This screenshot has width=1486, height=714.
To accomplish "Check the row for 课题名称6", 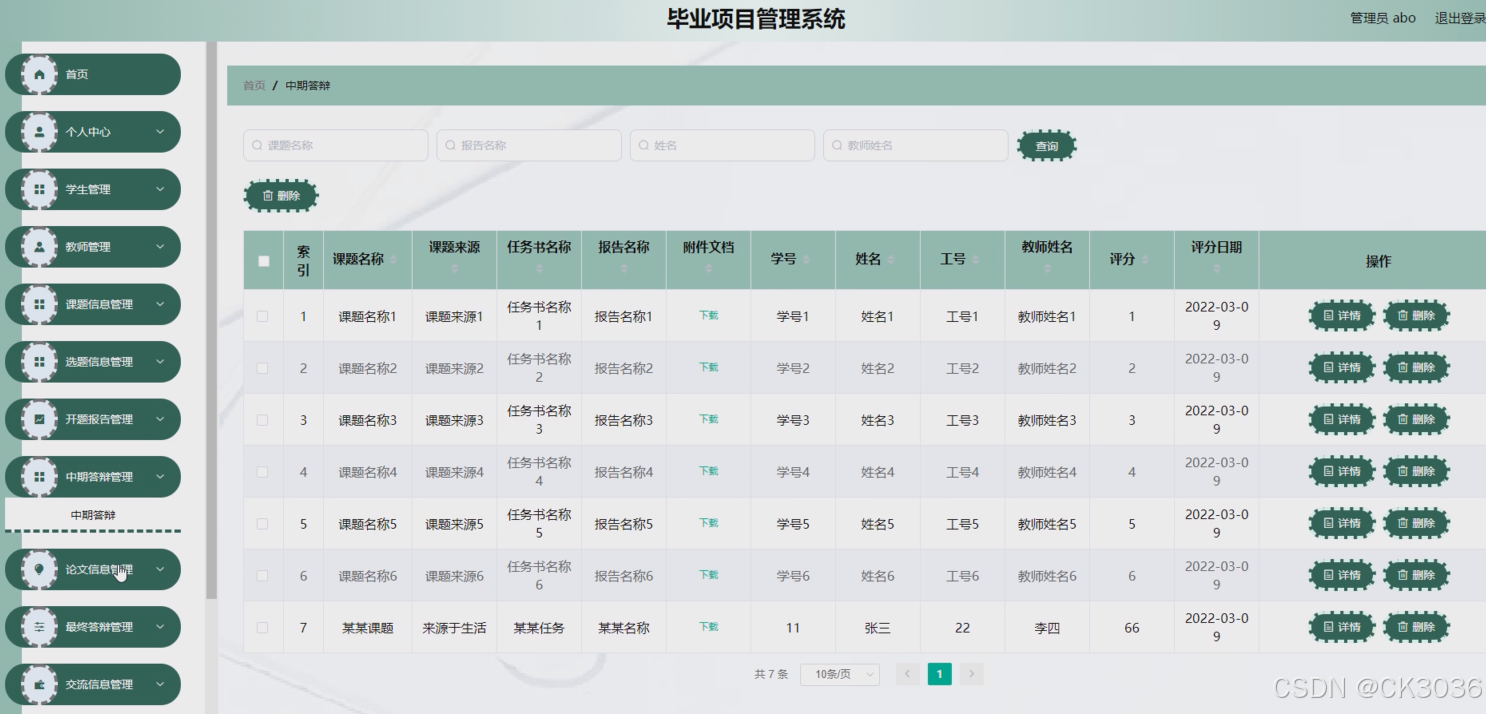I will (x=263, y=576).
